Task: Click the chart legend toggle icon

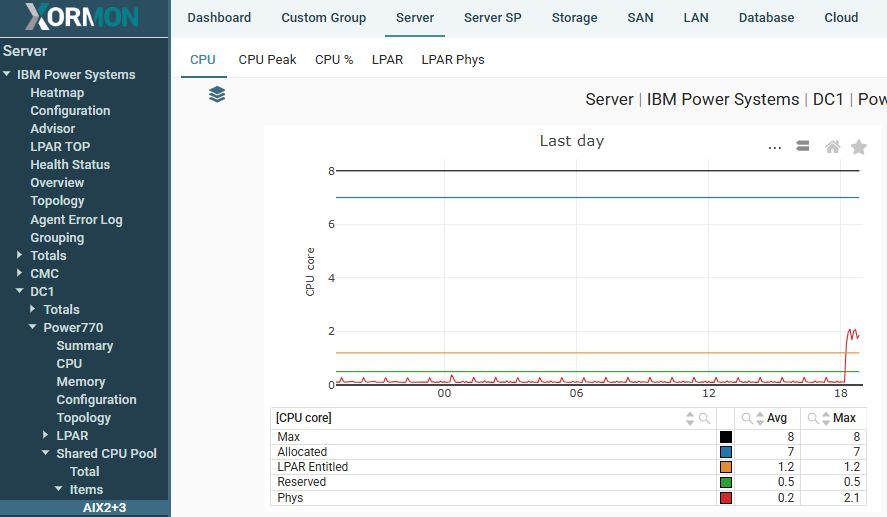Action: click(802, 146)
